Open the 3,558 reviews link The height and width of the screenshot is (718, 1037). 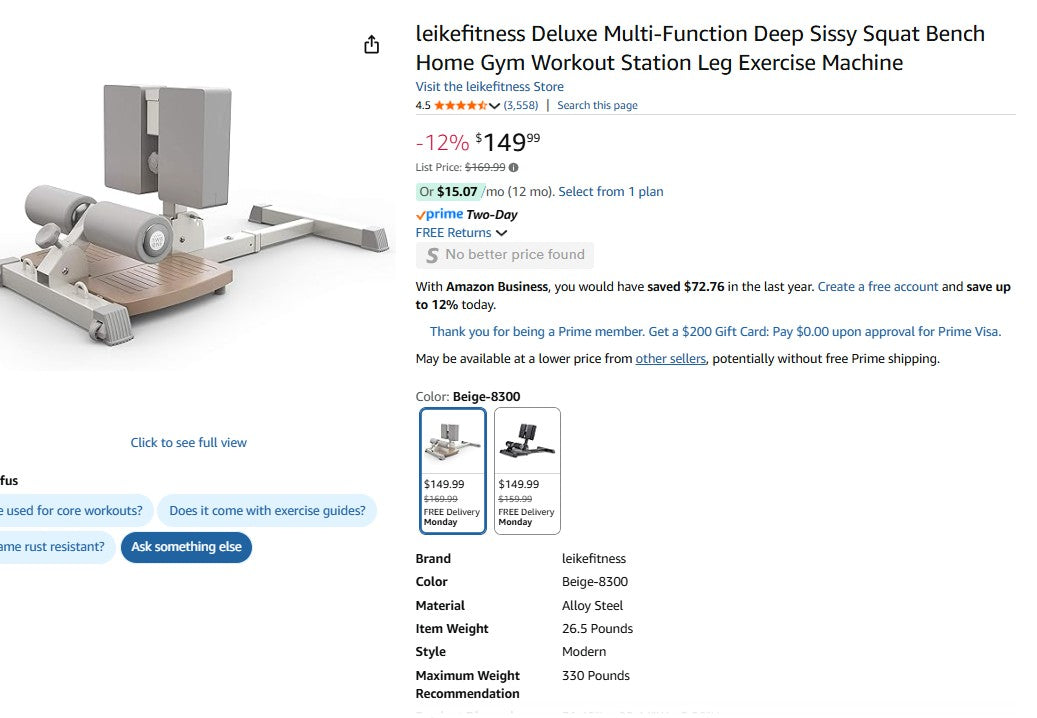click(521, 106)
